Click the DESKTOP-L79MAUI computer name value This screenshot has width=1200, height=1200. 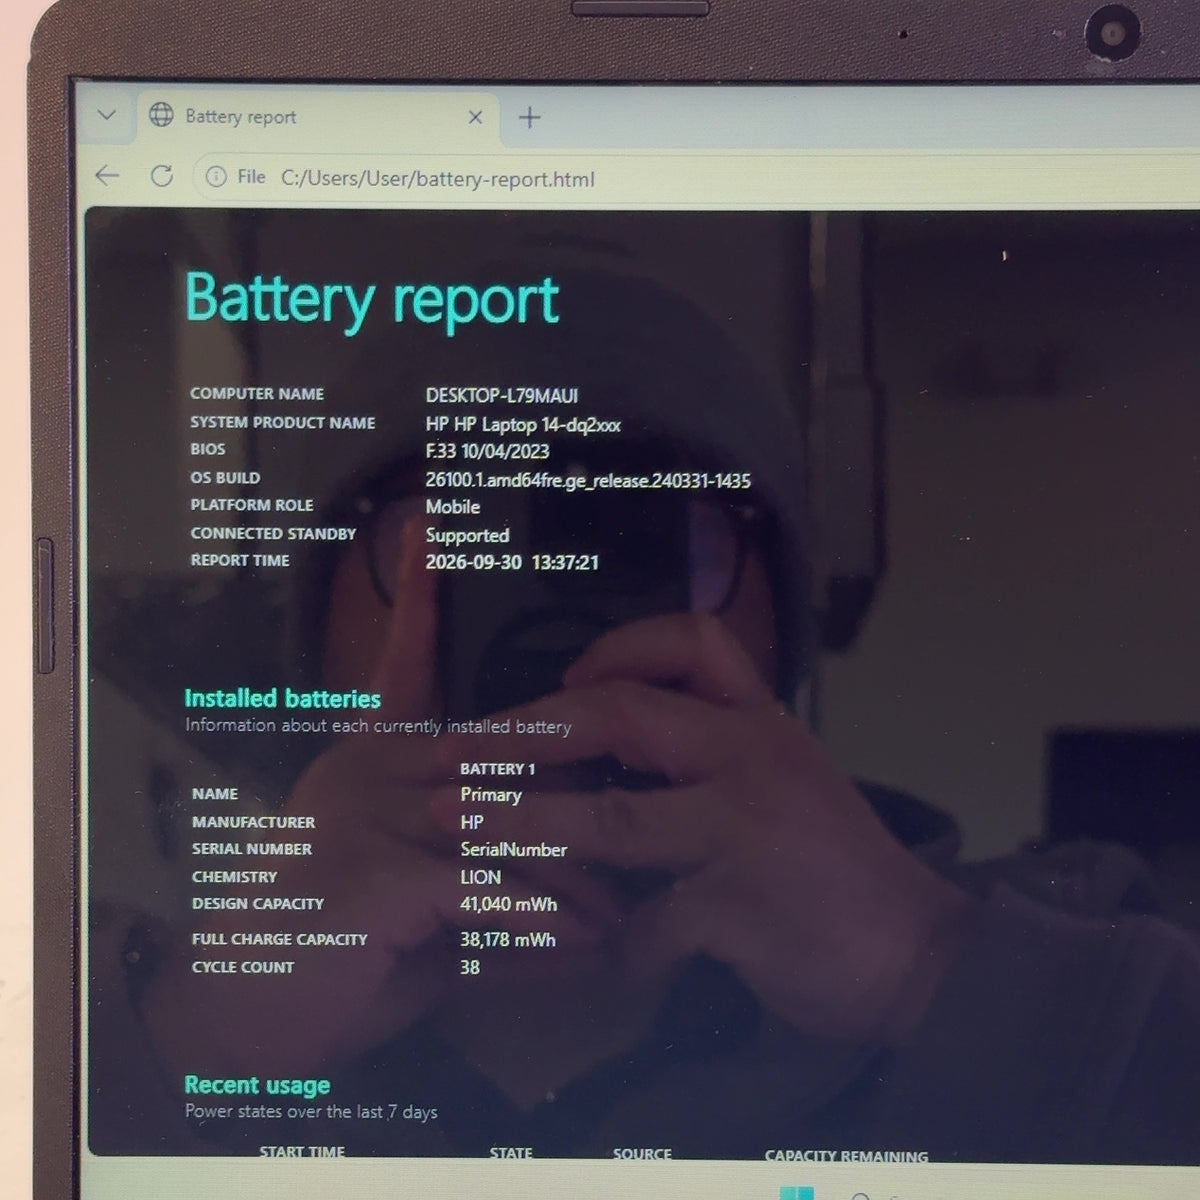coord(502,395)
